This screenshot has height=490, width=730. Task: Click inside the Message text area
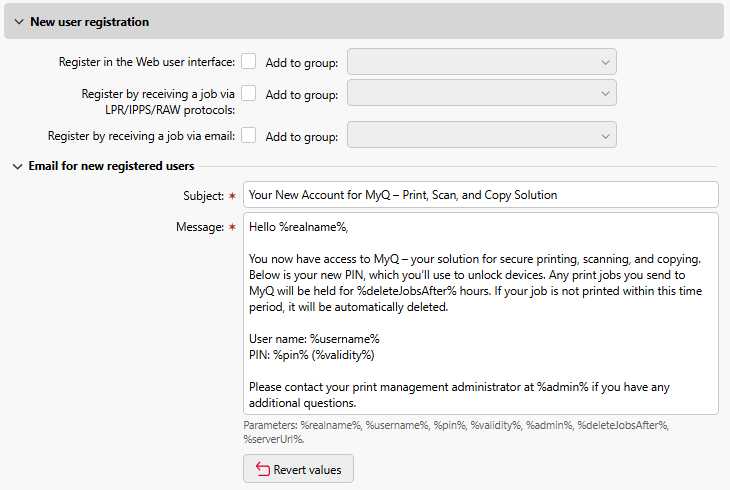click(480, 313)
